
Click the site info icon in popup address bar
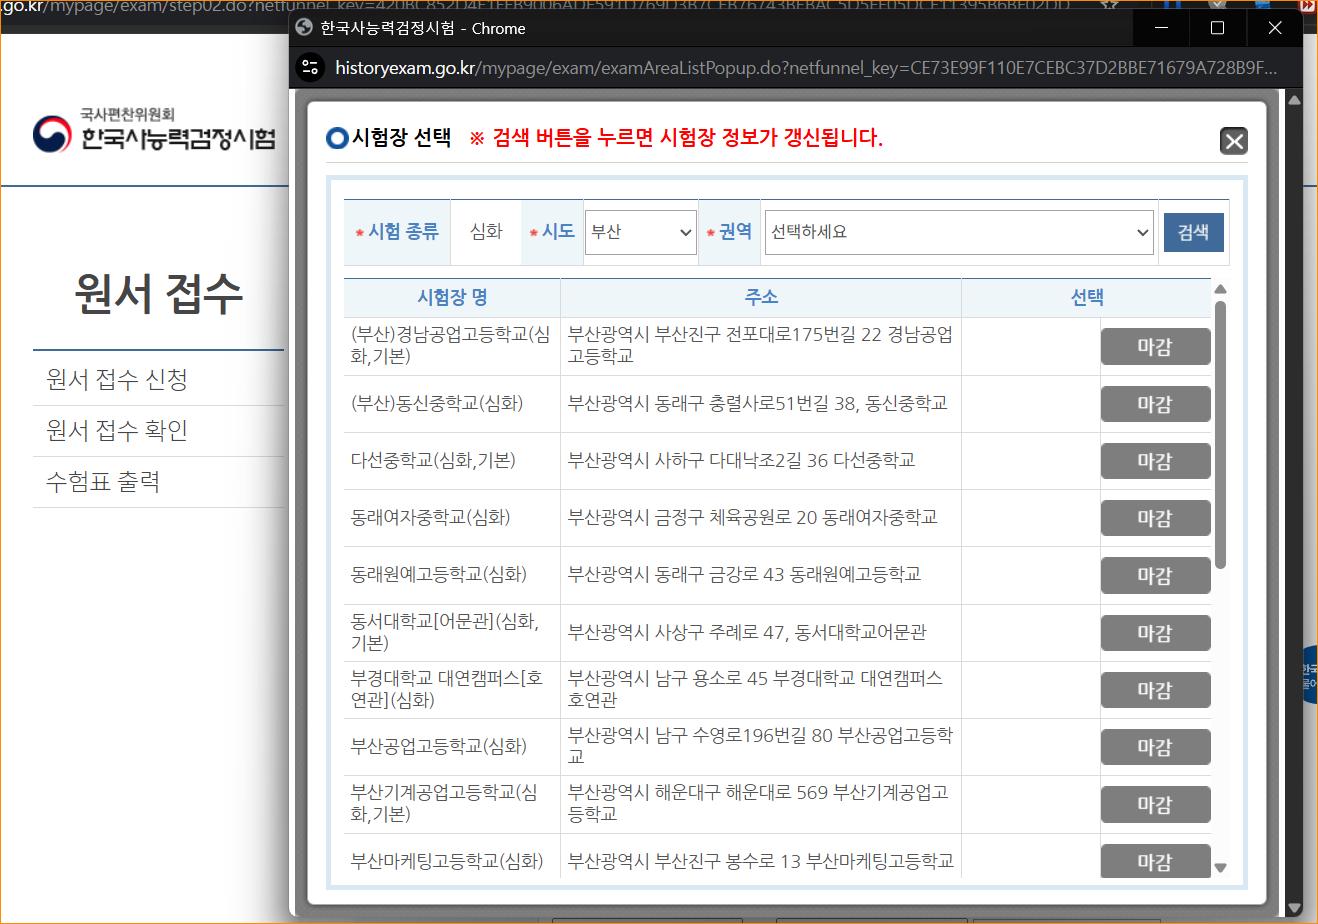311,68
